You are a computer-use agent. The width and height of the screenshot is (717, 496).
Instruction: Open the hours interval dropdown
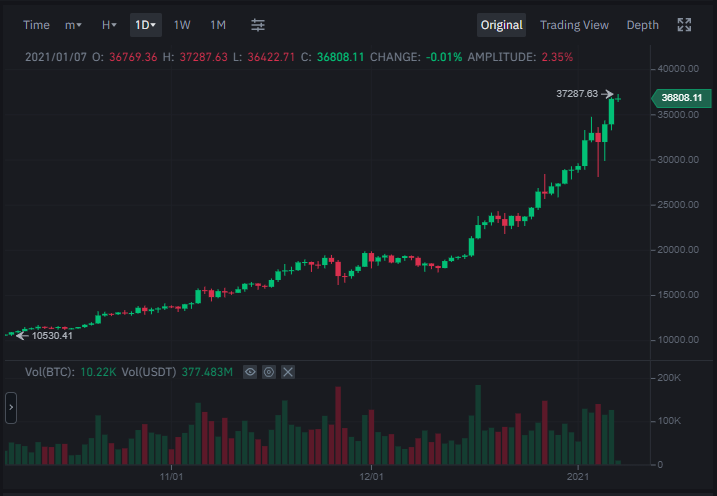[x=109, y=25]
